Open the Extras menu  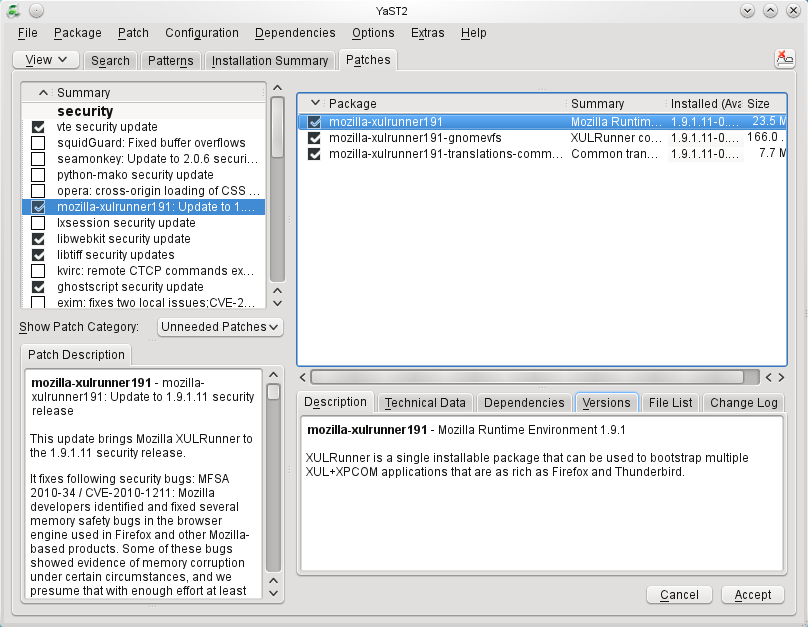click(427, 33)
